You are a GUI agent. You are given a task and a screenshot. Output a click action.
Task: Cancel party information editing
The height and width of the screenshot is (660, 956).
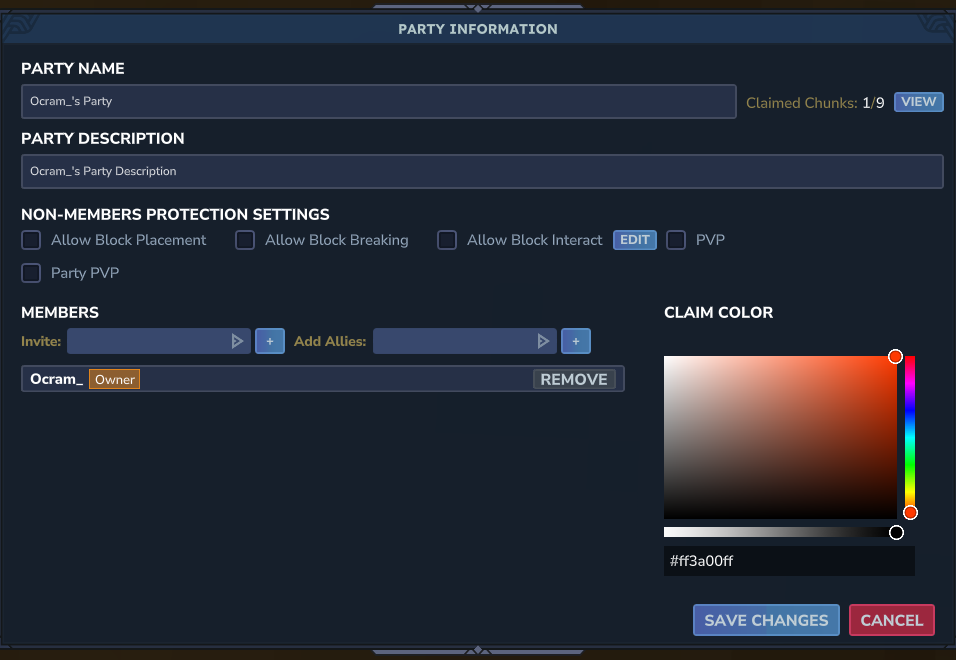(891, 620)
